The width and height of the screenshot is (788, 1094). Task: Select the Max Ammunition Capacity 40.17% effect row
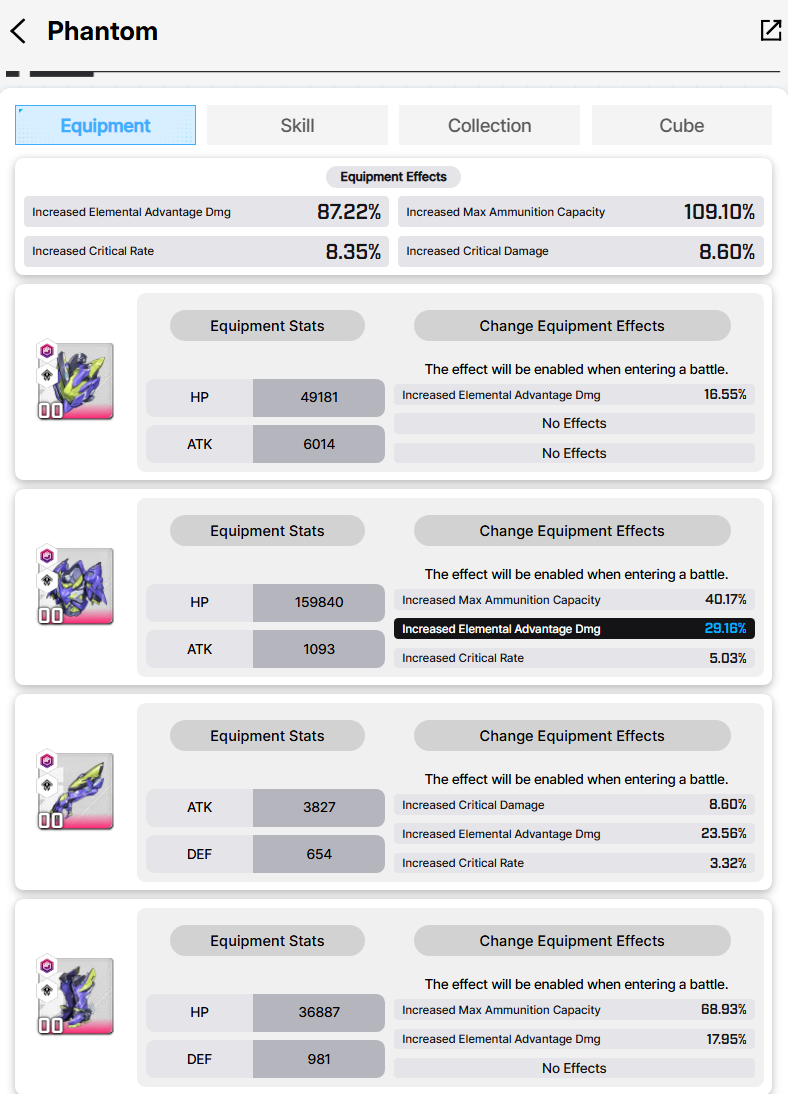[x=574, y=600]
